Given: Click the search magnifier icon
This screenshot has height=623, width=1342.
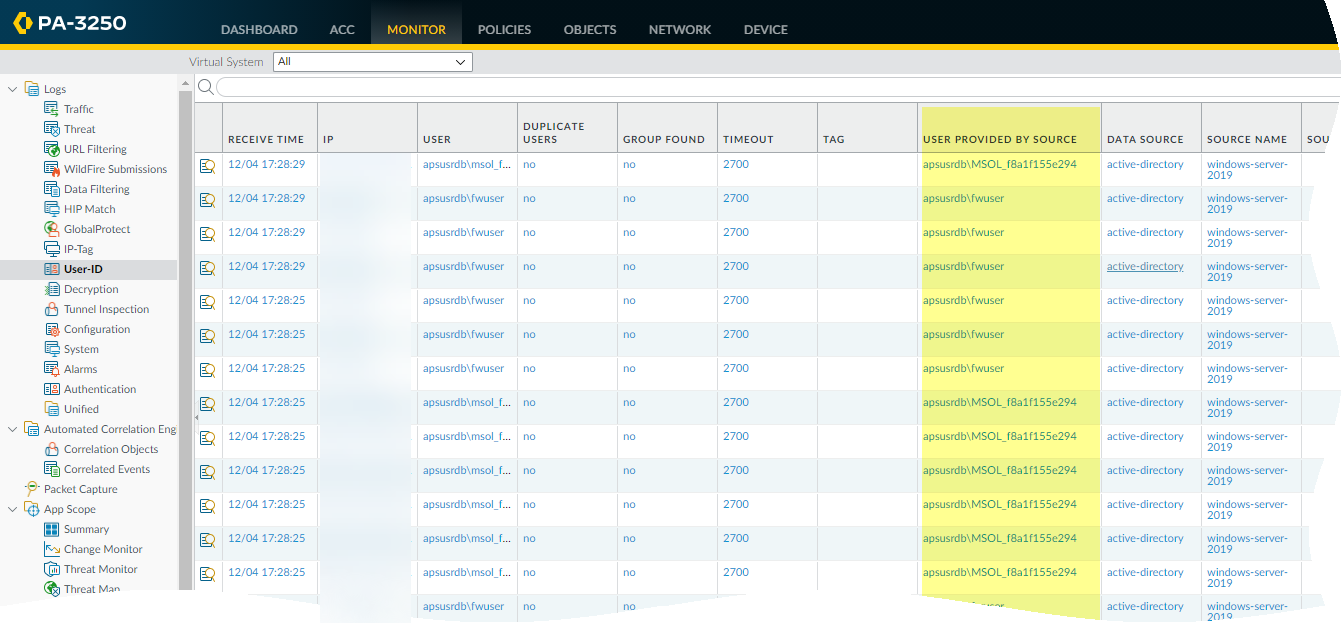Looking at the screenshot, I should 205,87.
